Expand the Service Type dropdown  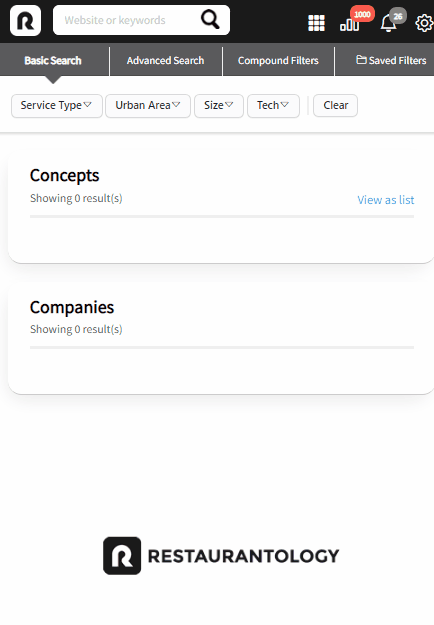[x=57, y=106]
